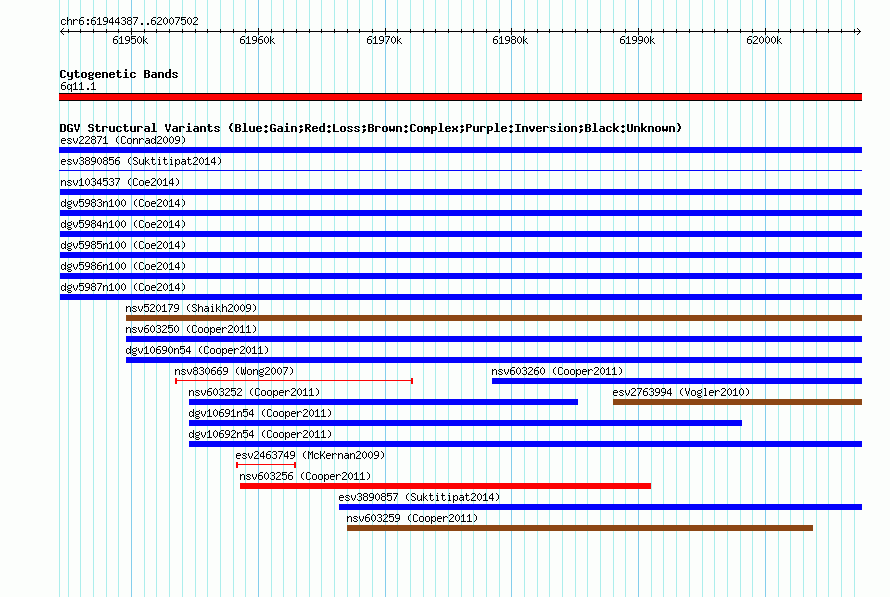Click the dgv10690n54 (Cooper2011) gain bar

[494, 360]
